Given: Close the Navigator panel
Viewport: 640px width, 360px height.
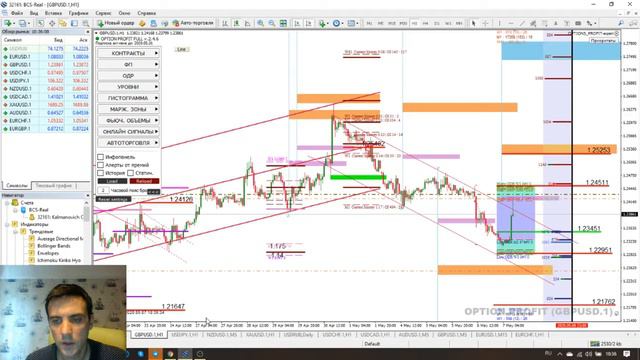Looking at the screenshot, I should click(87, 196).
